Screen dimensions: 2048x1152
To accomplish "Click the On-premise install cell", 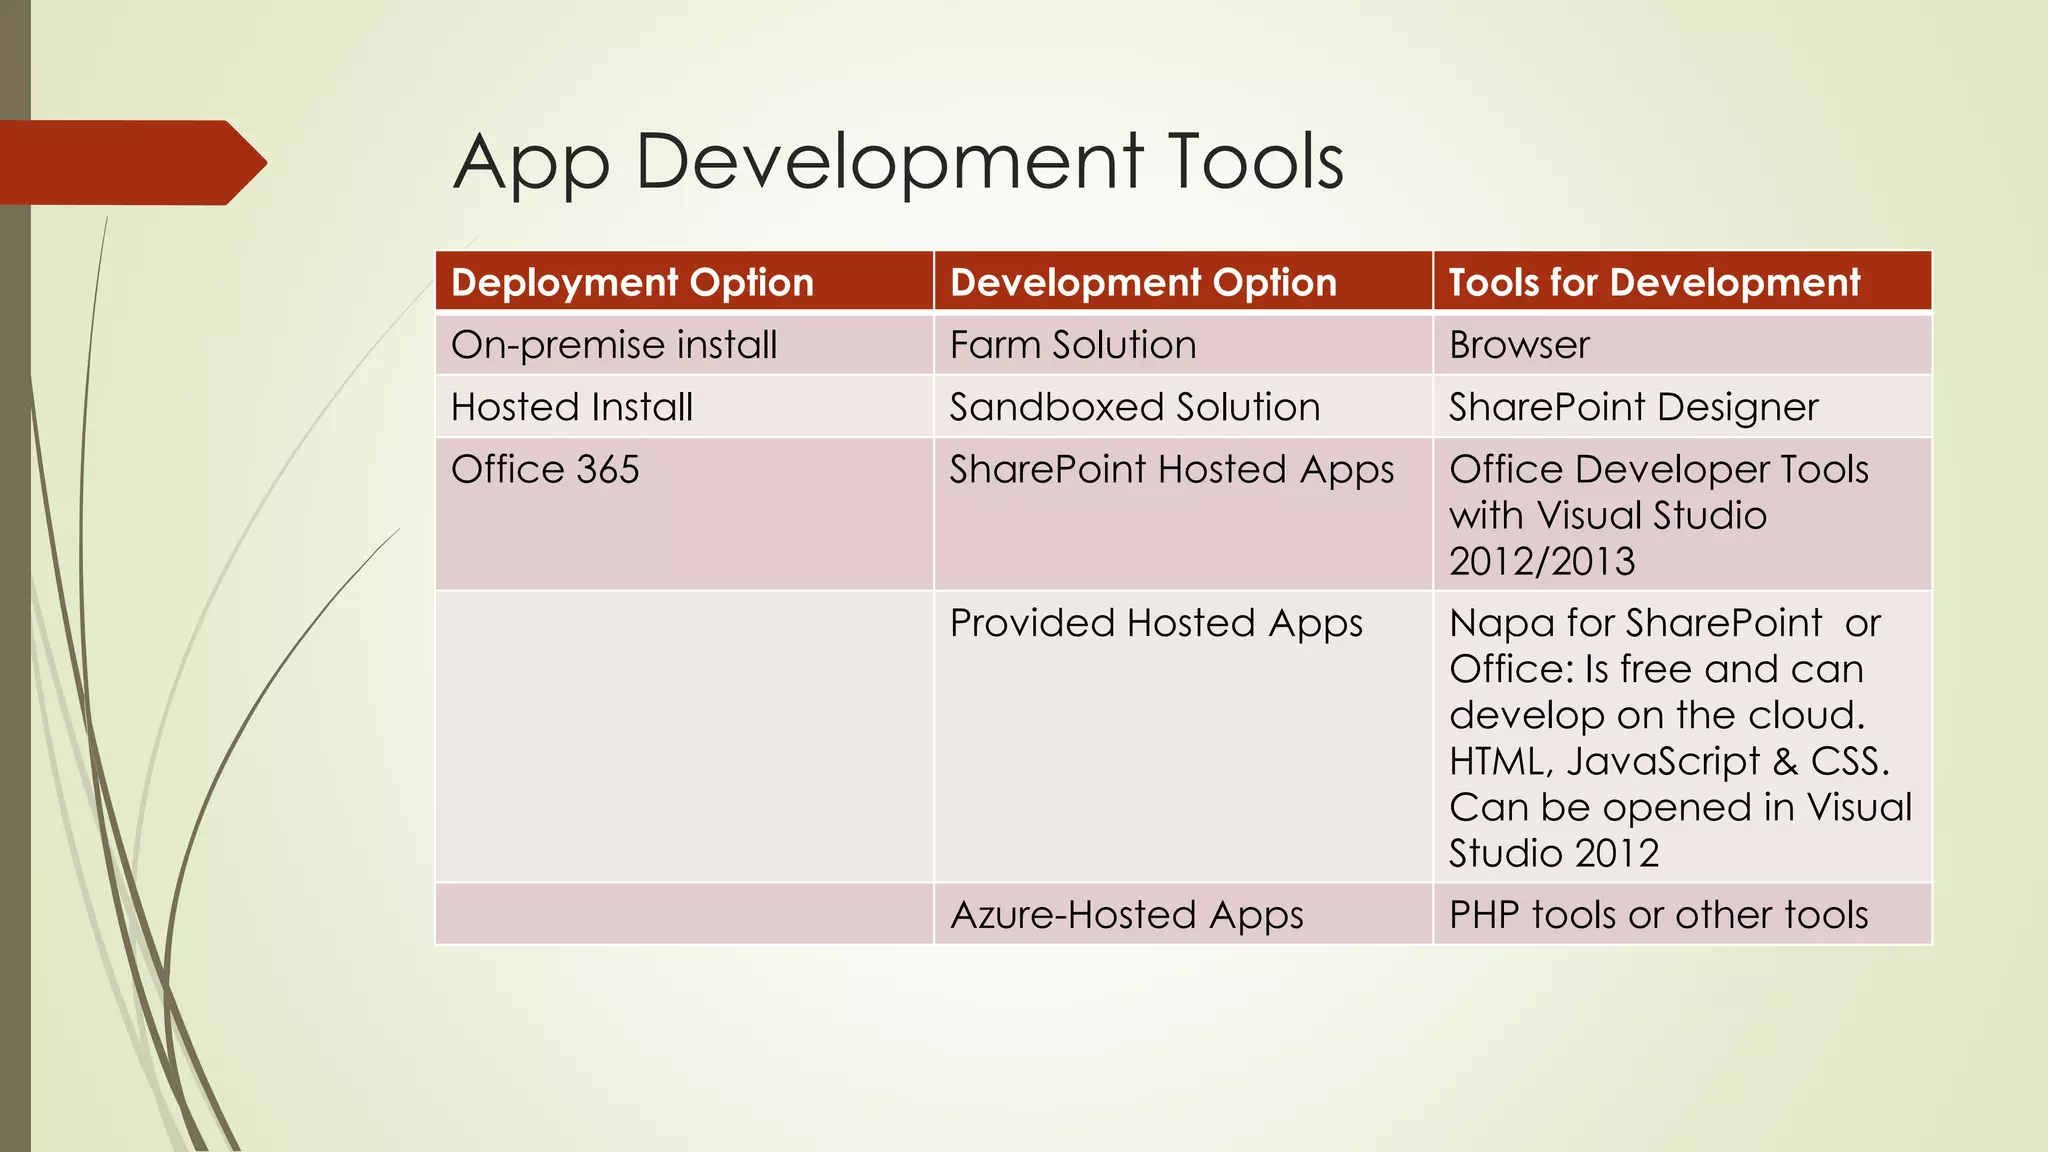I will click(x=614, y=345).
